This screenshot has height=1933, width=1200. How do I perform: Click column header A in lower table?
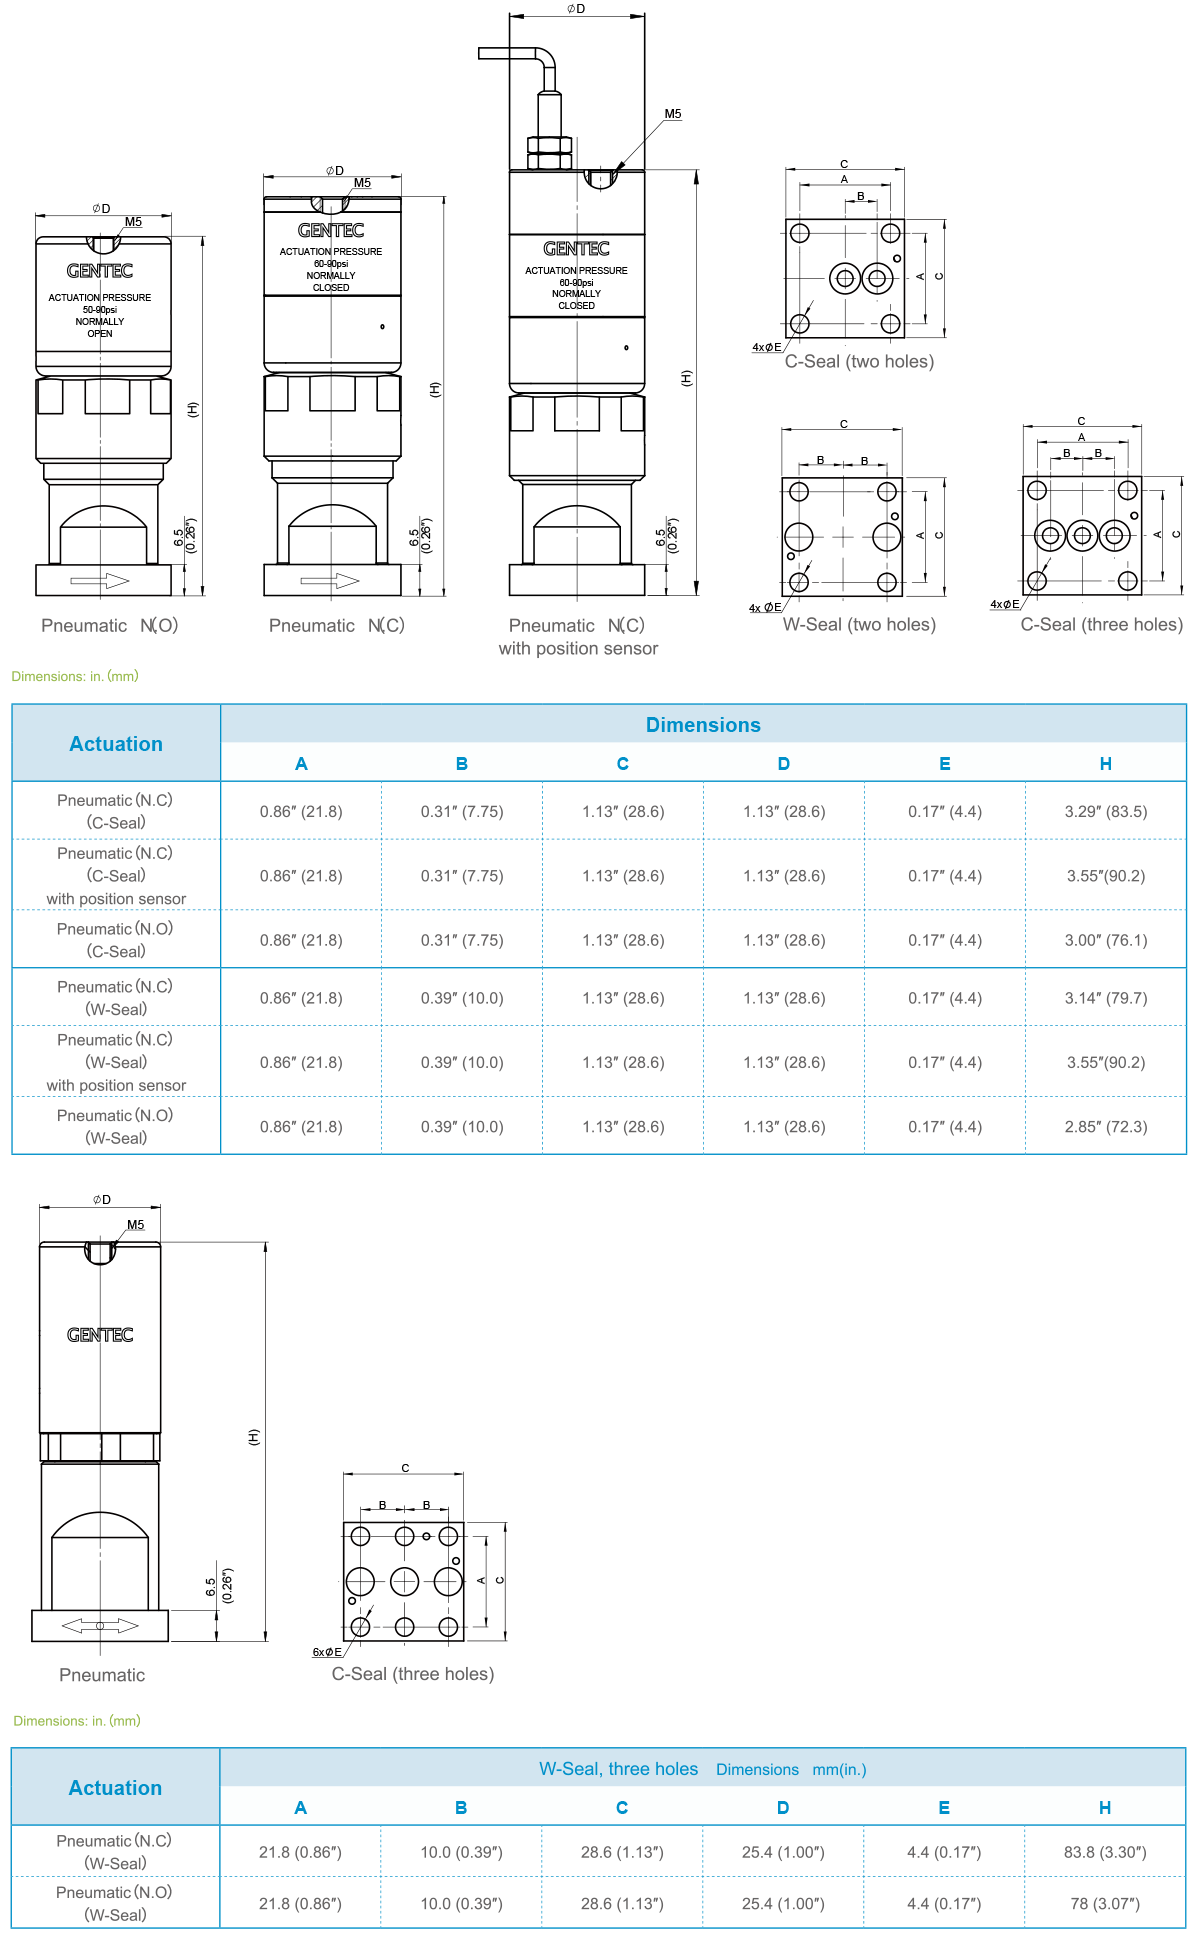point(300,1808)
